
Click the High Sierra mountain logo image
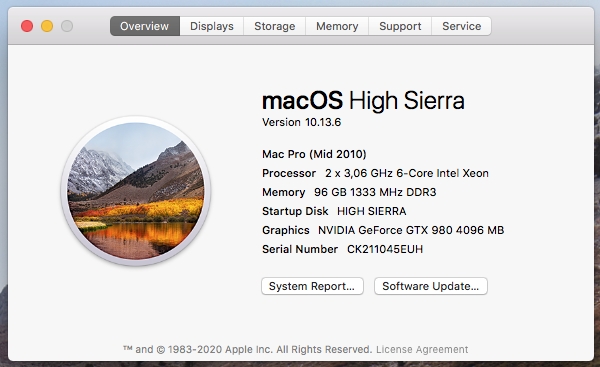(x=135, y=191)
